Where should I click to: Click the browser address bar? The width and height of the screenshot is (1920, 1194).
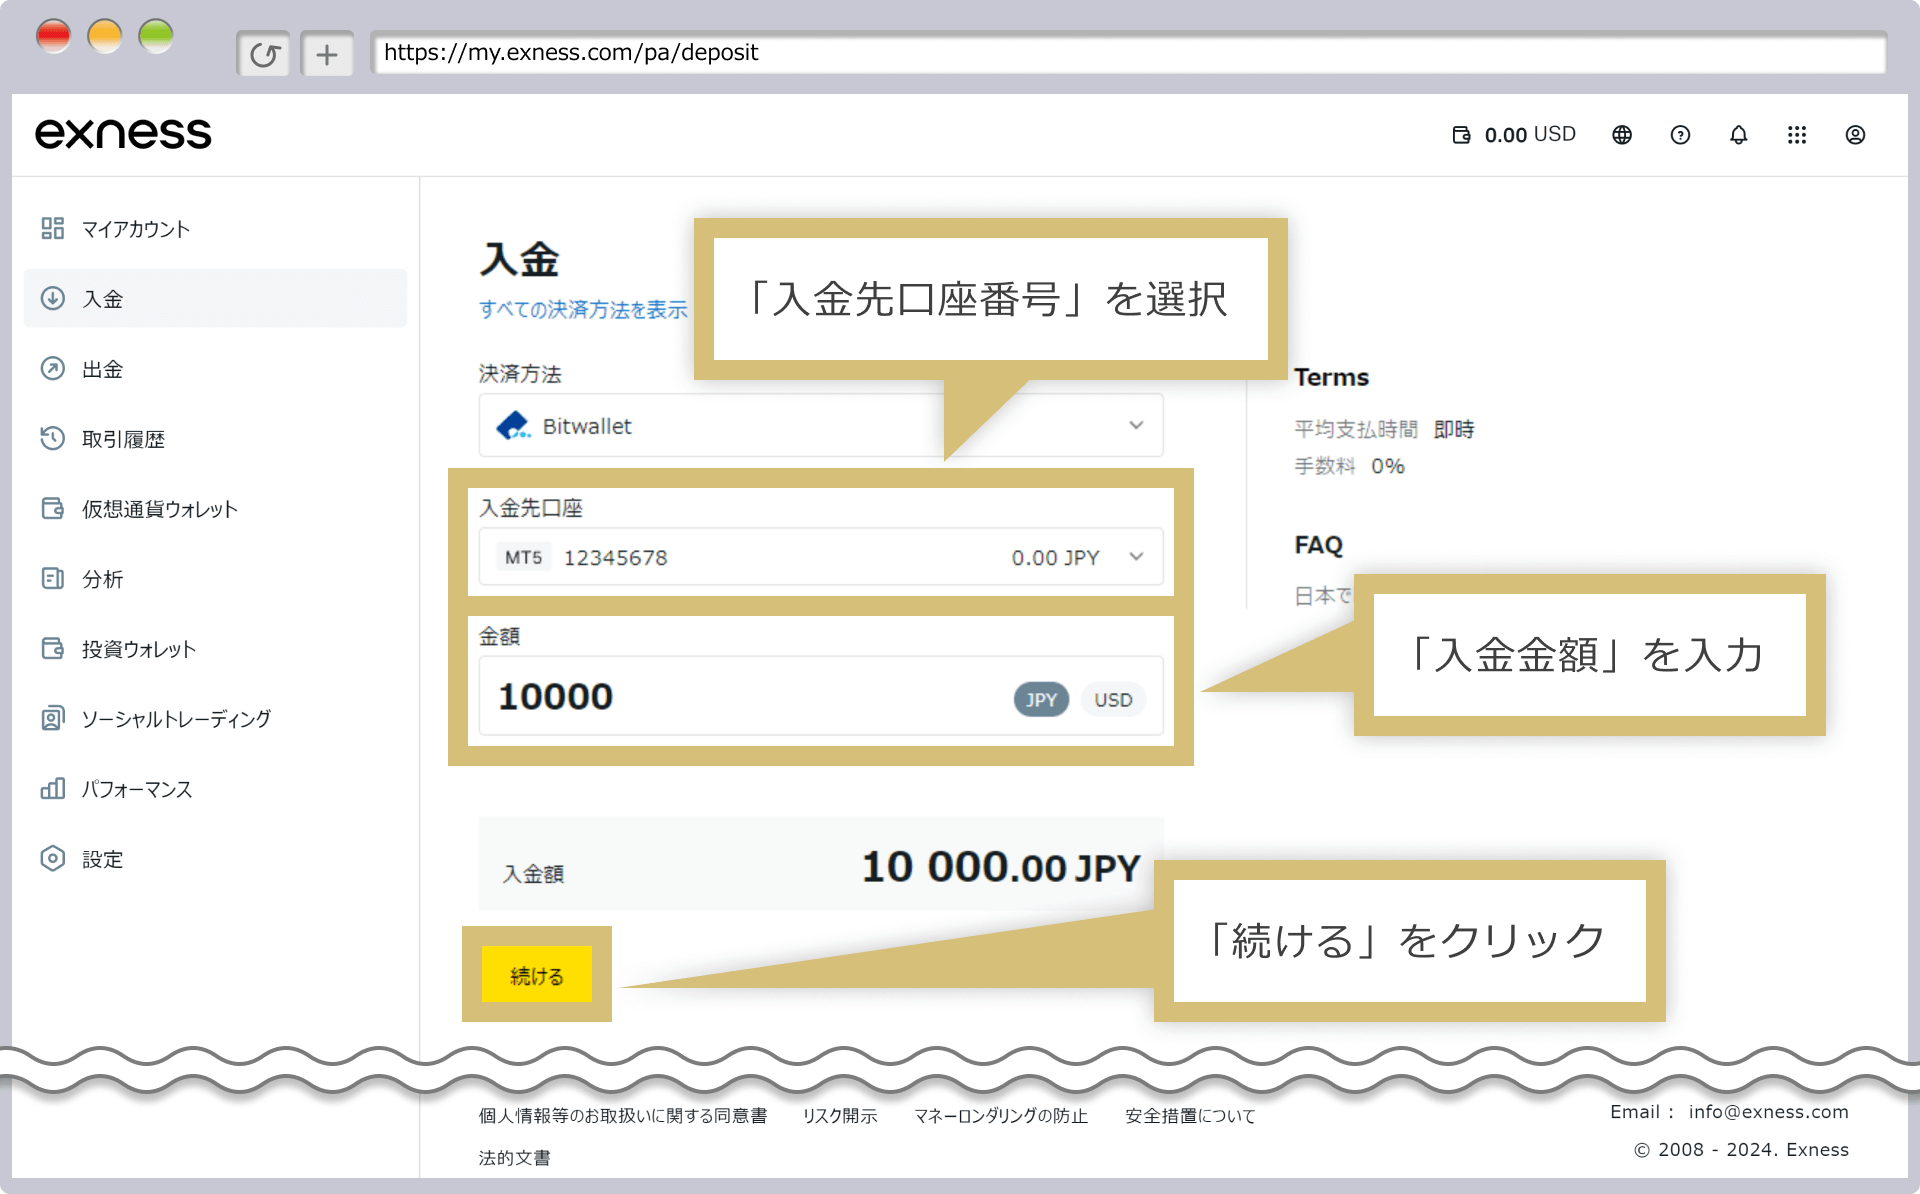pyautogui.click(x=1128, y=53)
